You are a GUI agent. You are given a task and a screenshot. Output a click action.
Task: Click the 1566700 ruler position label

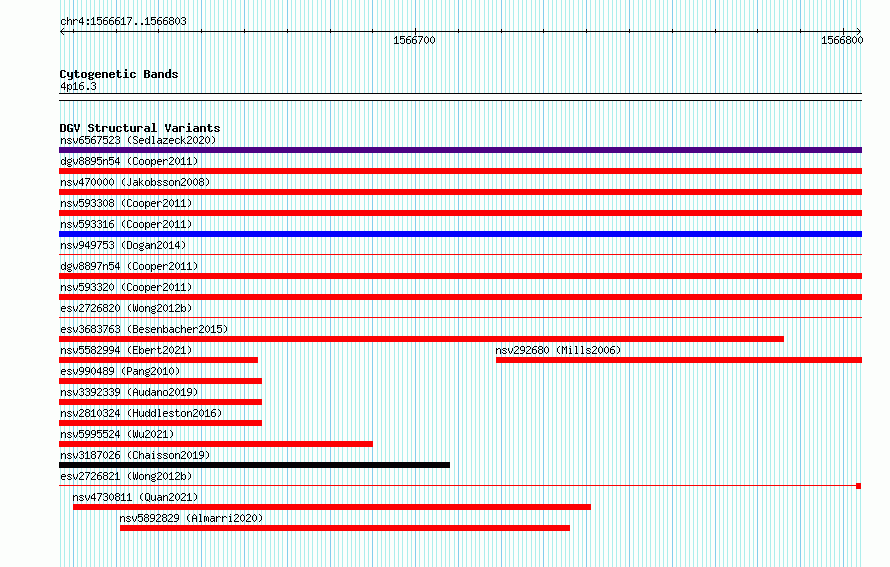(414, 40)
